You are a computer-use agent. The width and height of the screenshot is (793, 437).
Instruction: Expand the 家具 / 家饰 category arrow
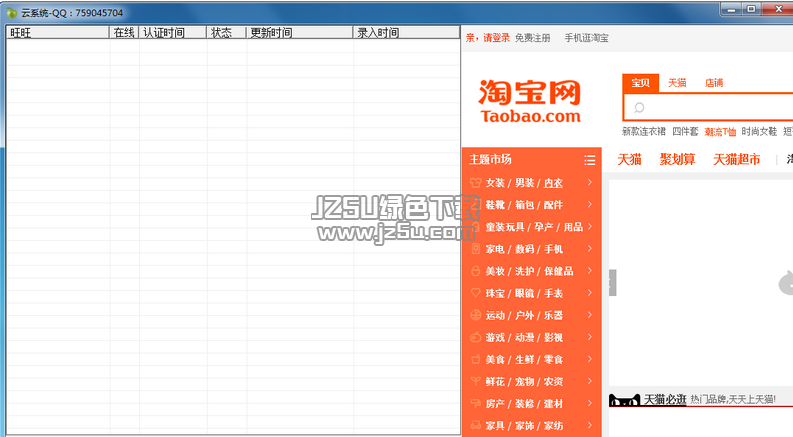[x=590, y=425]
